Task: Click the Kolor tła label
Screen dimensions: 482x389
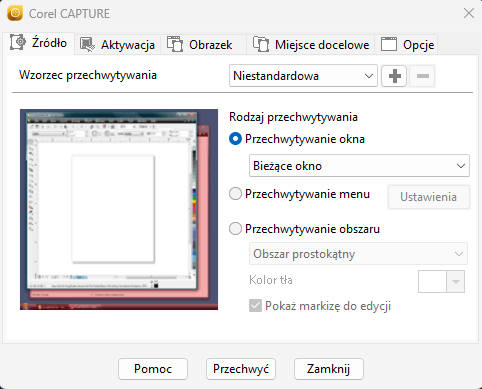Action: [271, 280]
